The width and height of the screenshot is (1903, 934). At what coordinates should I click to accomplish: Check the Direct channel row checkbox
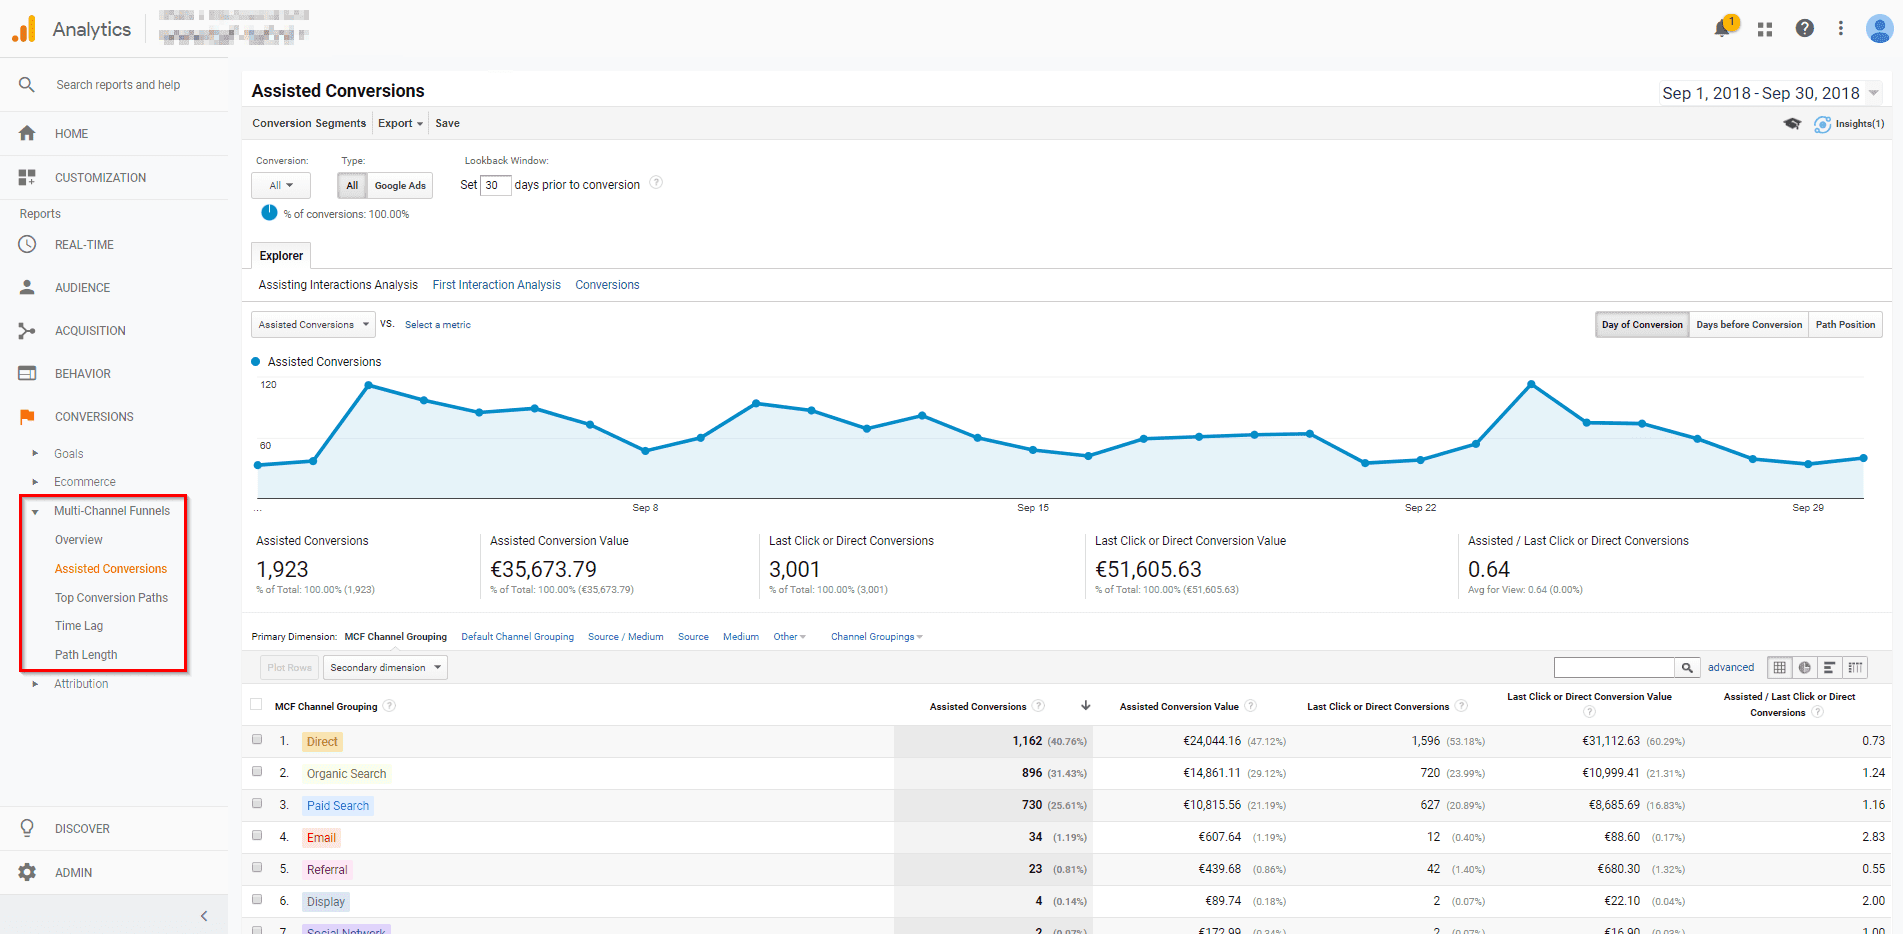[x=257, y=740]
